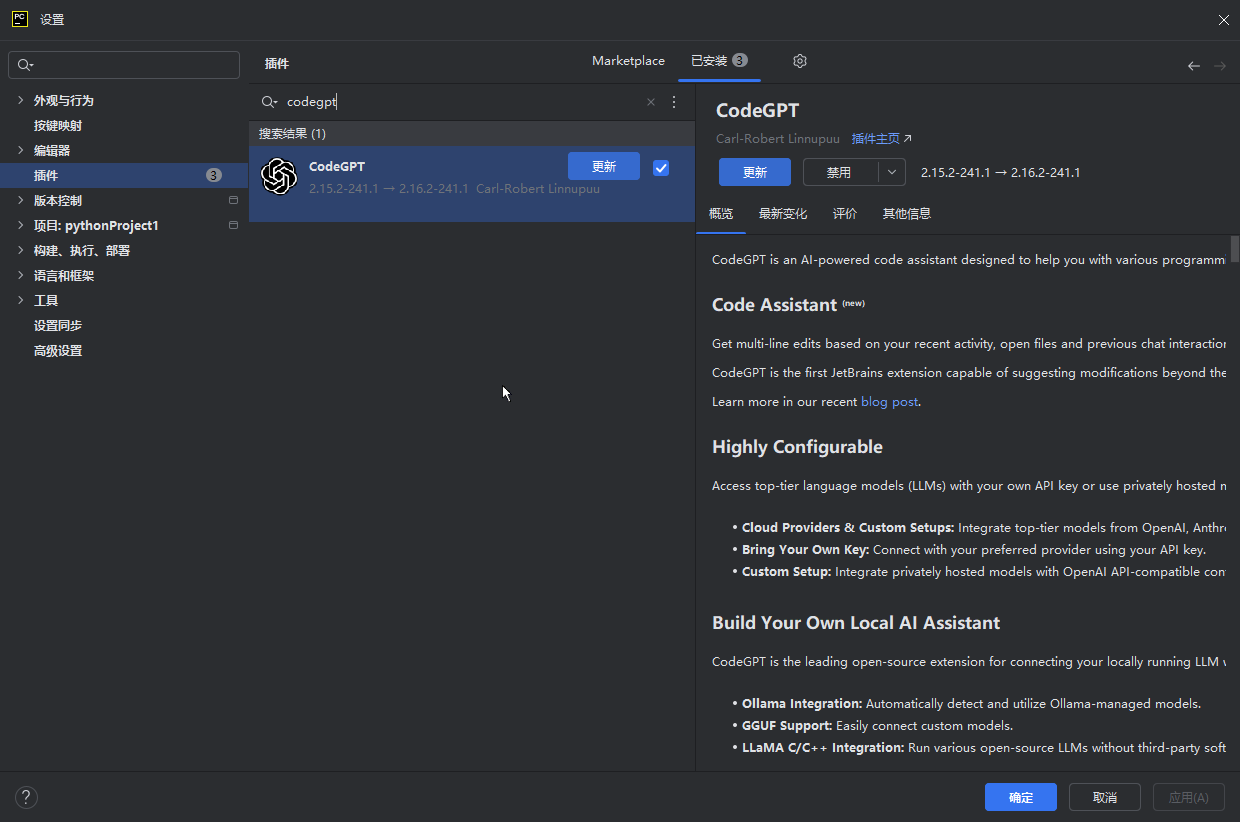
Task: Expand the 项目: pythonProject1 group
Action: (x=20, y=225)
